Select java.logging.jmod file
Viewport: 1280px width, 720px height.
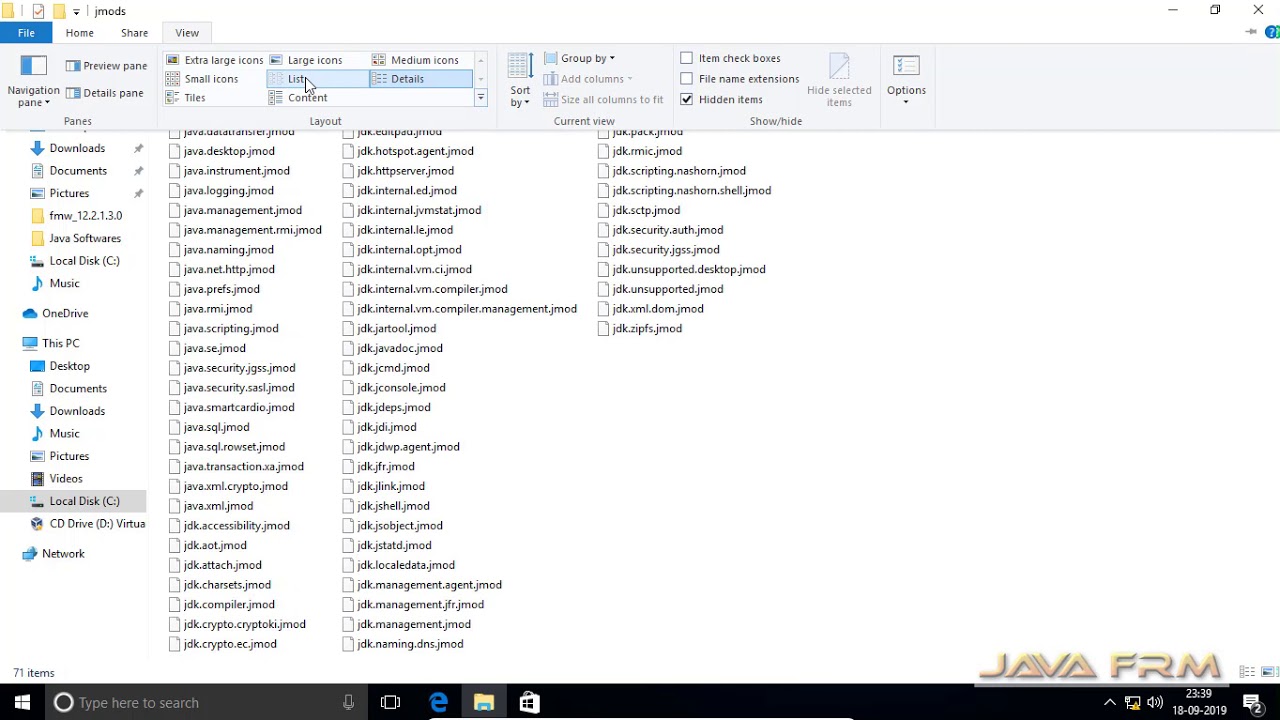(228, 191)
